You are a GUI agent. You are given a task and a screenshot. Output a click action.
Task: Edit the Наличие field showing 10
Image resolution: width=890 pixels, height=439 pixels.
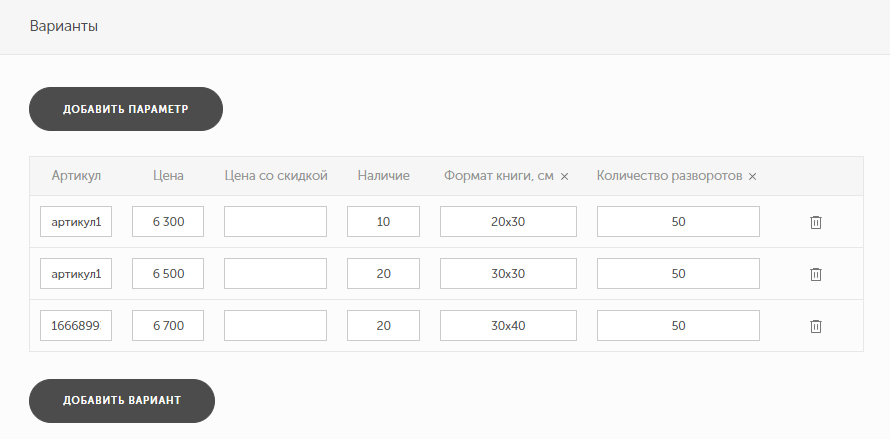pyautogui.click(x=384, y=221)
